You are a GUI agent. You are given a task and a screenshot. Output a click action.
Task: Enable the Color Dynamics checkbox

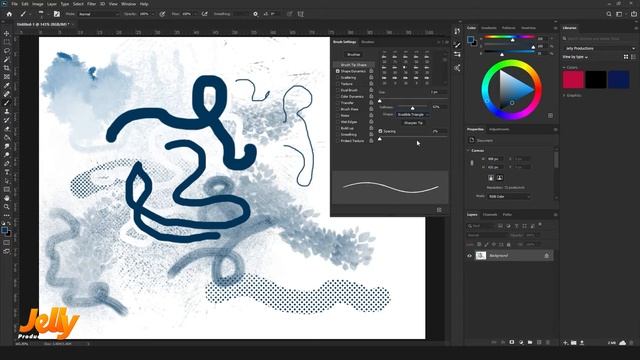tap(338, 96)
